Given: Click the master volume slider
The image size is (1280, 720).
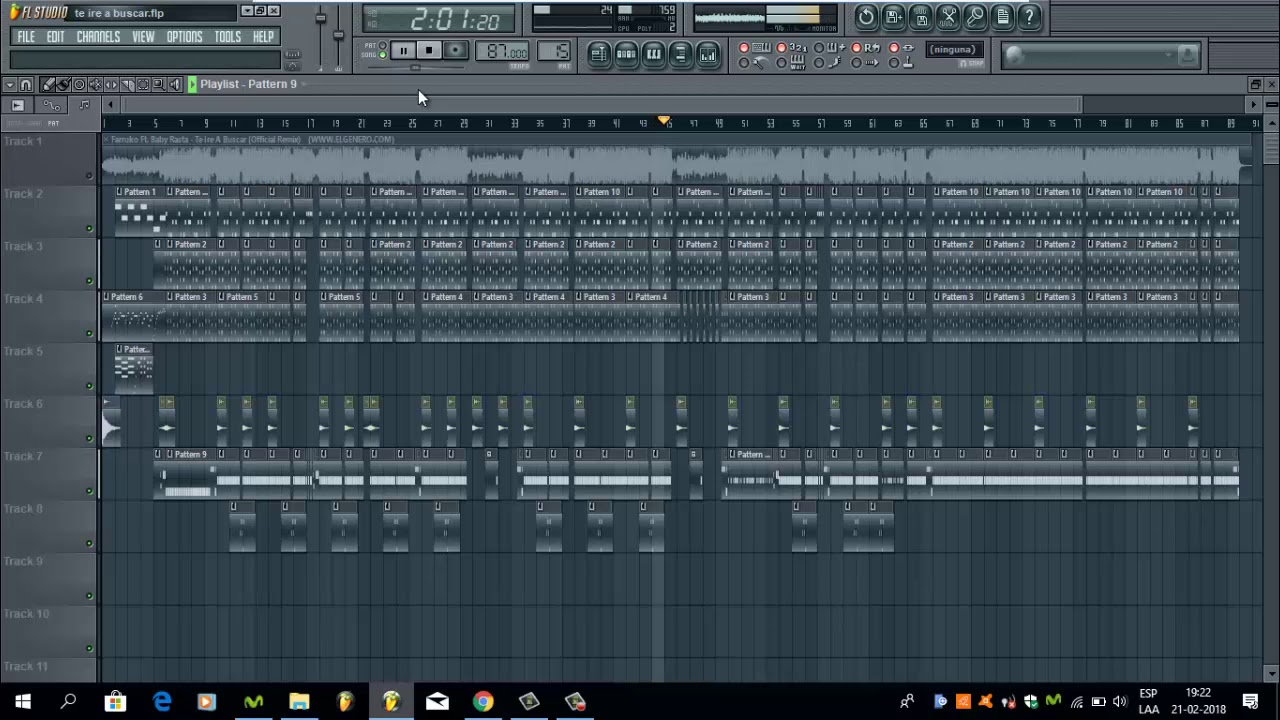Looking at the screenshot, I should coord(321,18).
